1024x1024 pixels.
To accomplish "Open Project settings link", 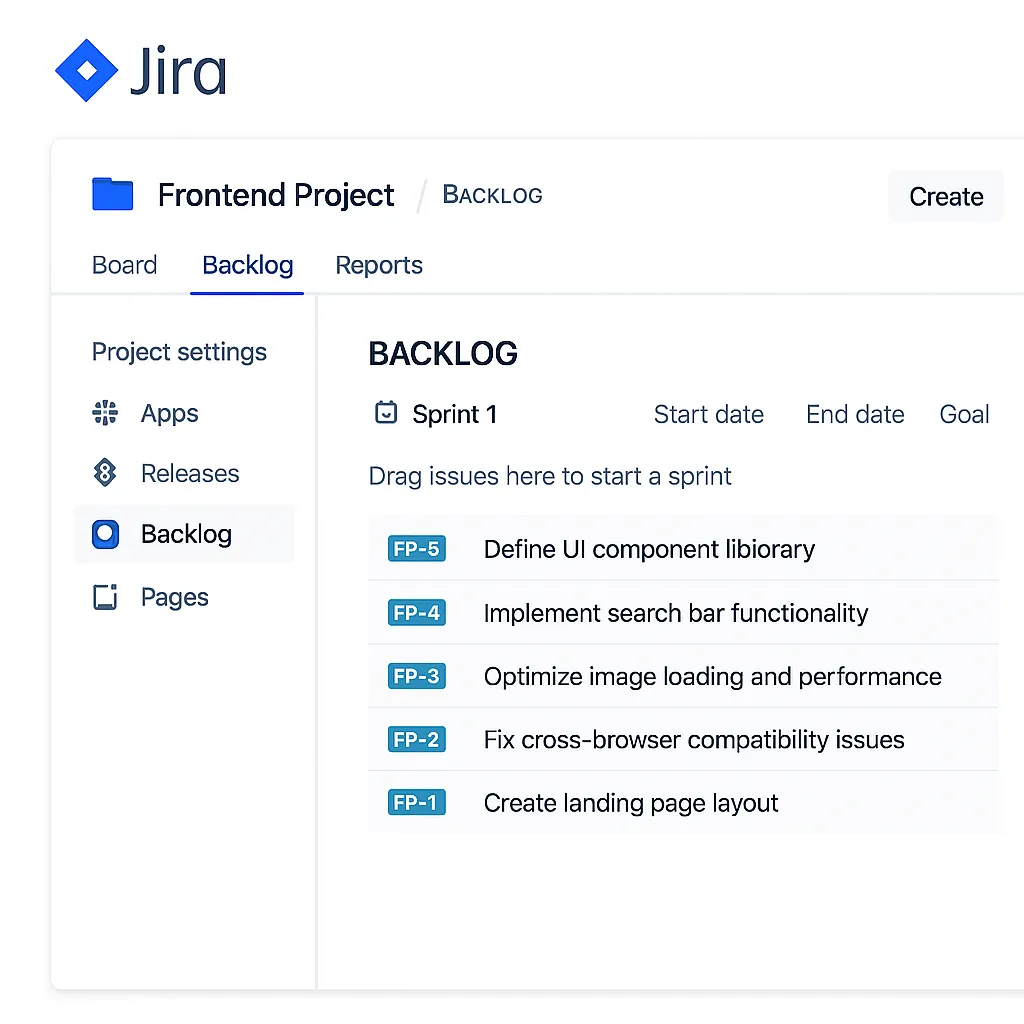I will point(179,352).
